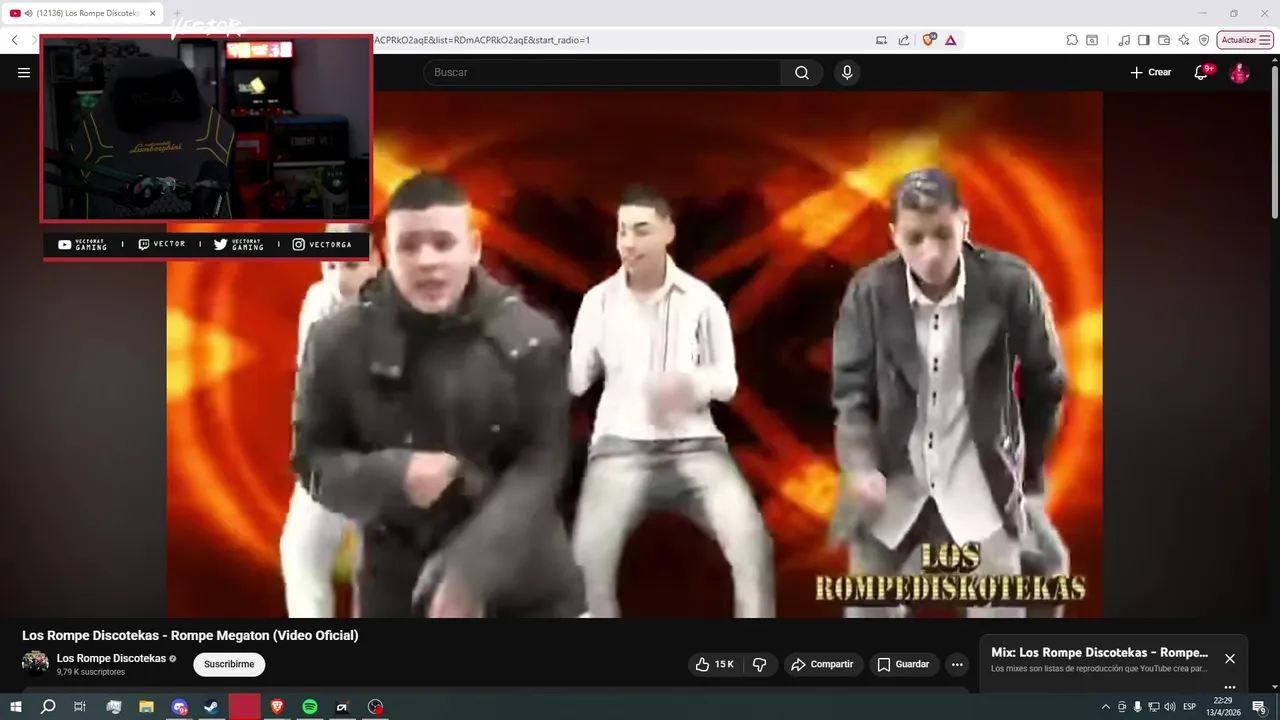Click the Crear create button
Screen dimensions: 1280x720
pos(1150,72)
